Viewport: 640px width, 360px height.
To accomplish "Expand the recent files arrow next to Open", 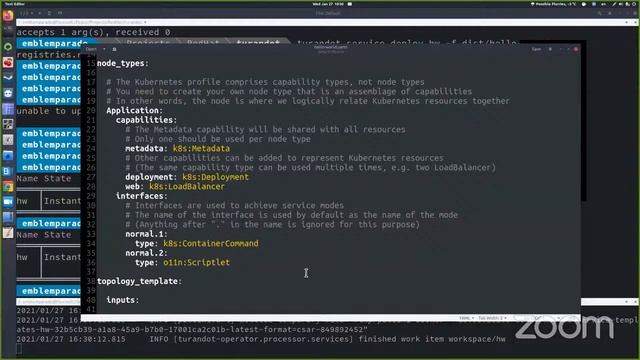I will tap(104, 49).
